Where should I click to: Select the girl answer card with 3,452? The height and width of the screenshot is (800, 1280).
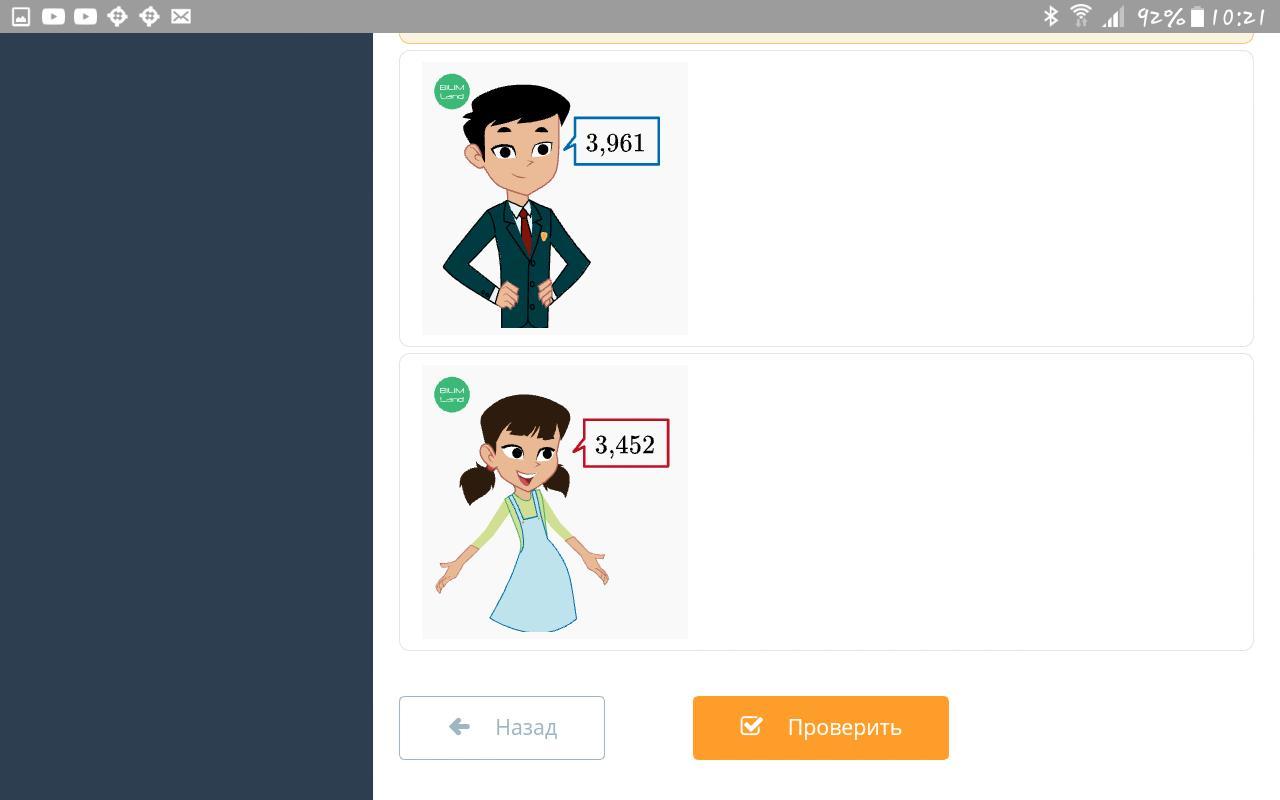pos(826,502)
